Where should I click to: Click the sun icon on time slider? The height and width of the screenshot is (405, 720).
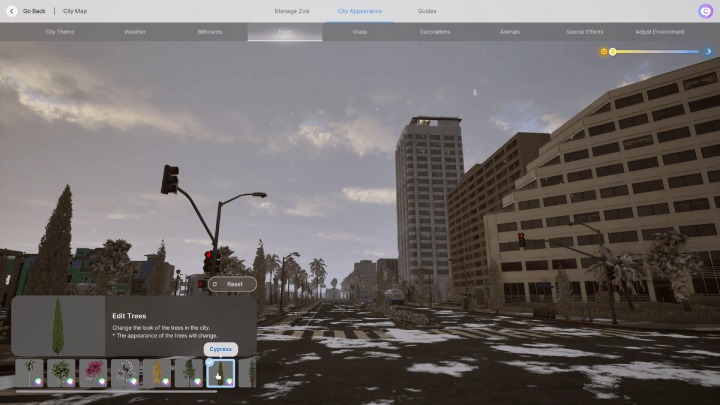(x=604, y=51)
